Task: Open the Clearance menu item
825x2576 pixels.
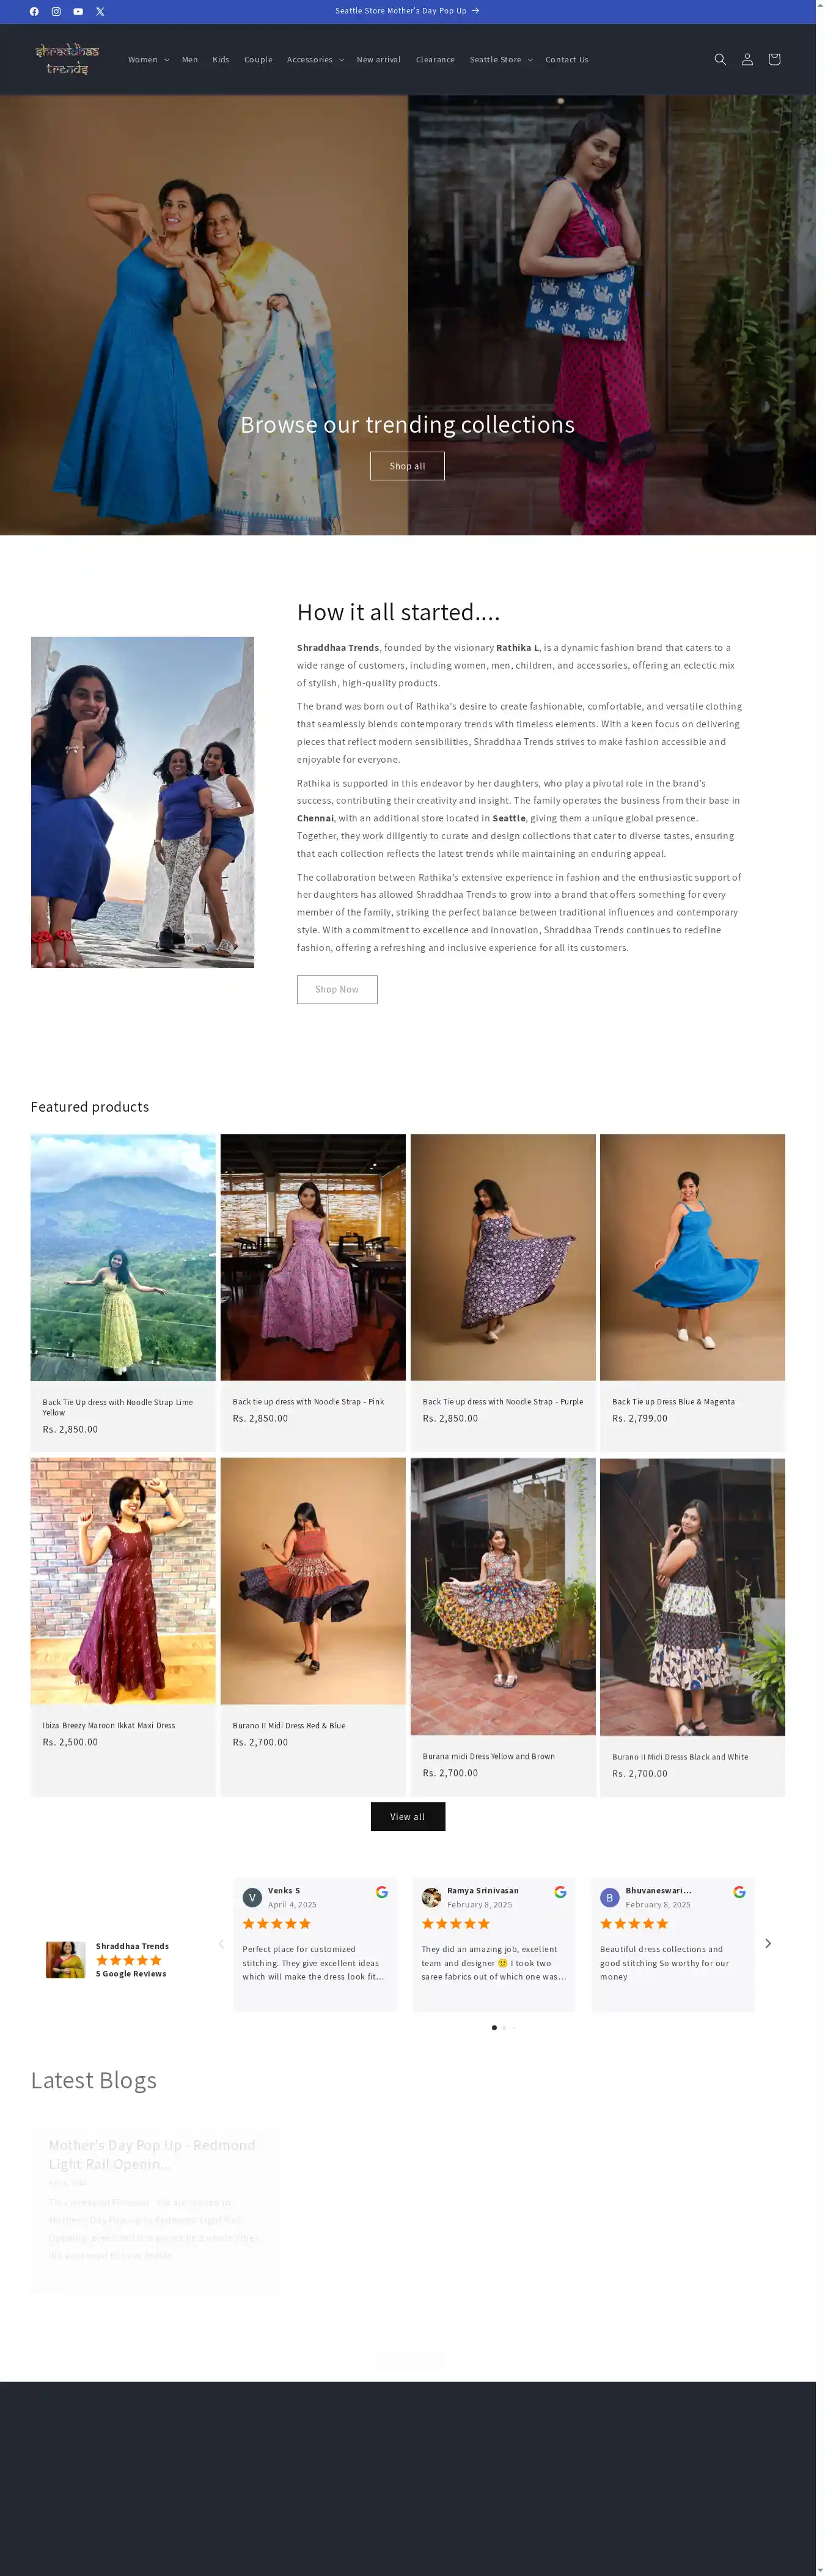Action: click(435, 60)
